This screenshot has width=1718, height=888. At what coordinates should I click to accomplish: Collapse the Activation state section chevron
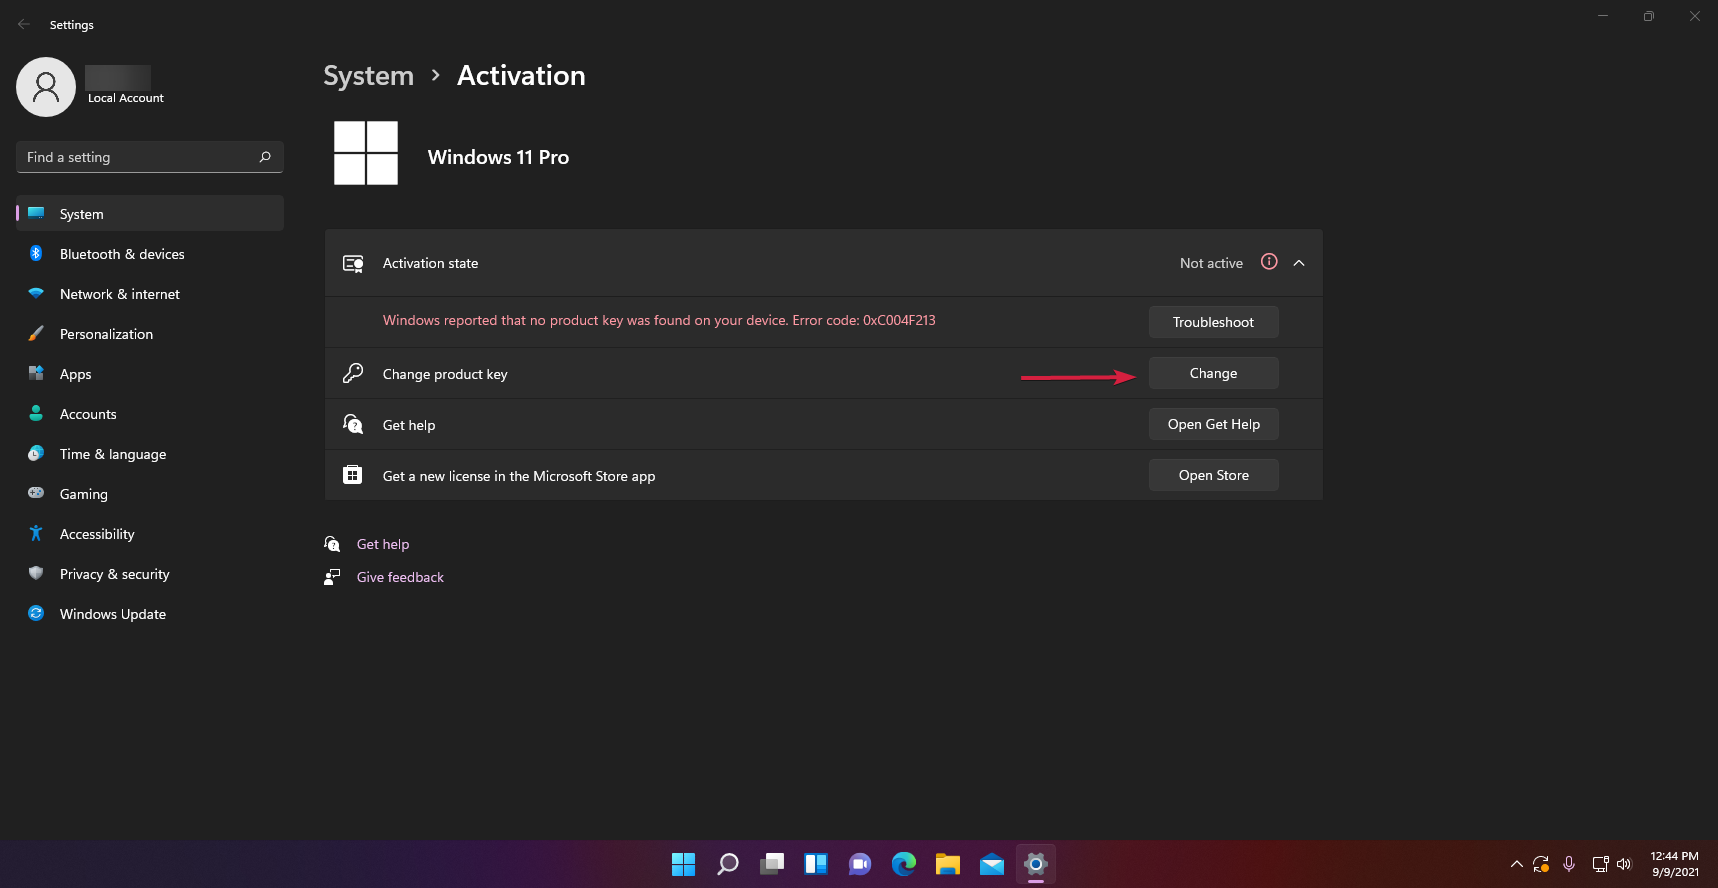pos(1299,263)
